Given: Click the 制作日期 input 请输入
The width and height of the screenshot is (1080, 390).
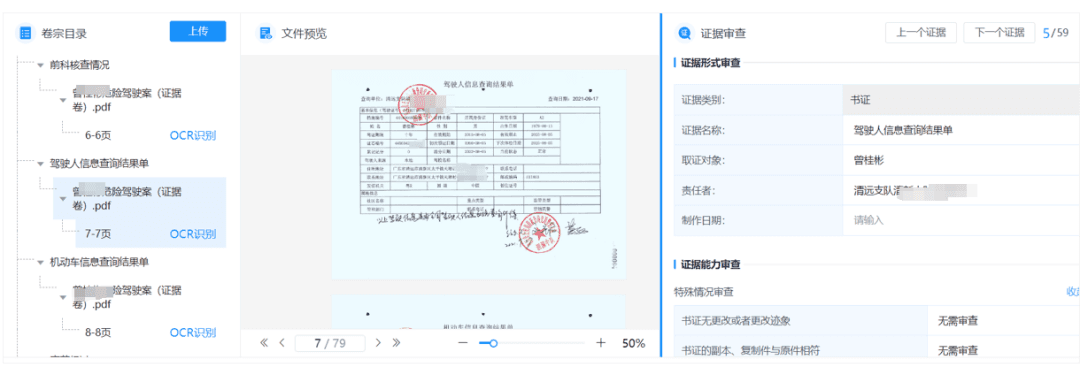Looking at the screenshot, I should pos(961,220).
